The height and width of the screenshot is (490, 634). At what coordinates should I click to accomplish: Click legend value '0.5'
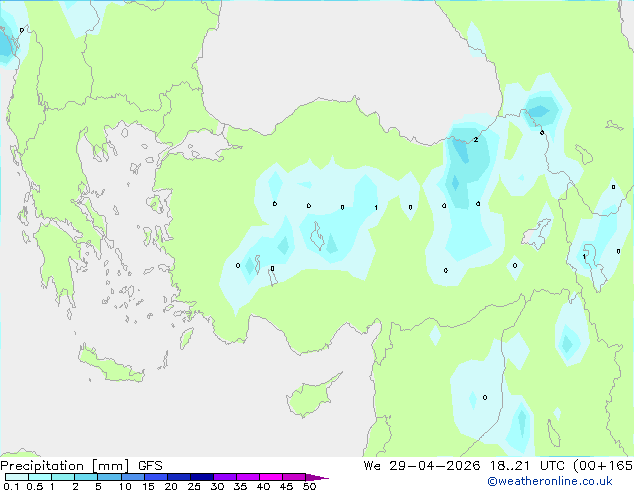(34, 486)
